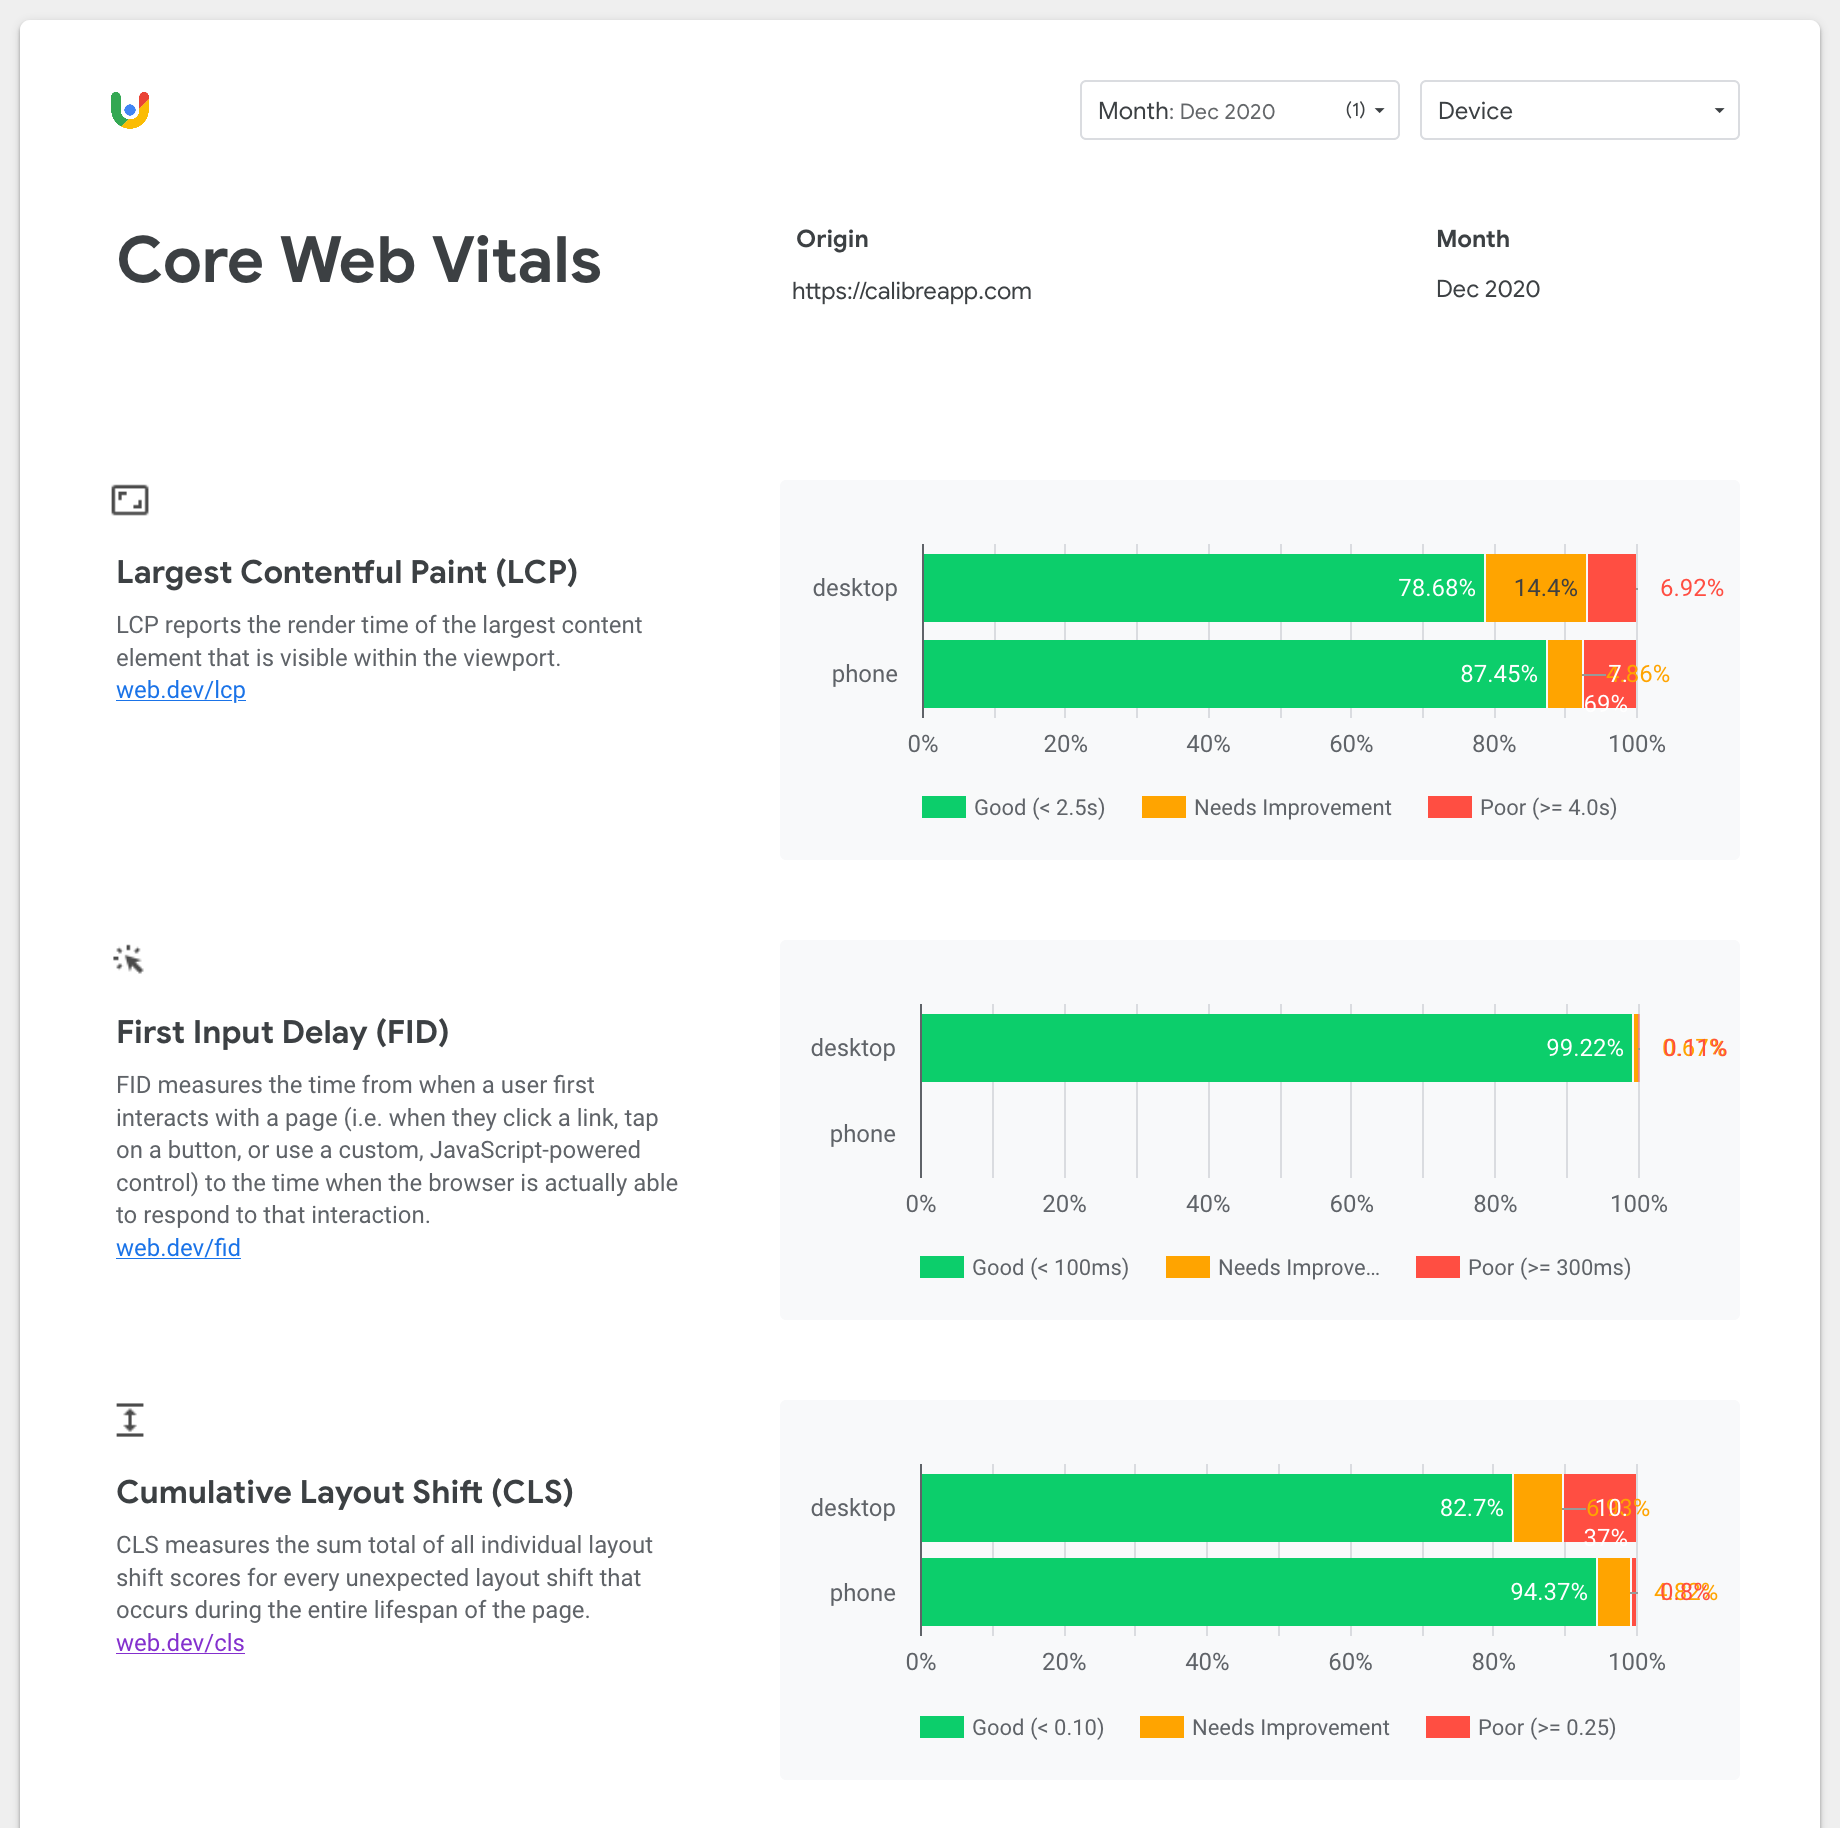Open the Device dropdown
This screenshot has height=1828, width=1840.
(x=1578, y=110)
